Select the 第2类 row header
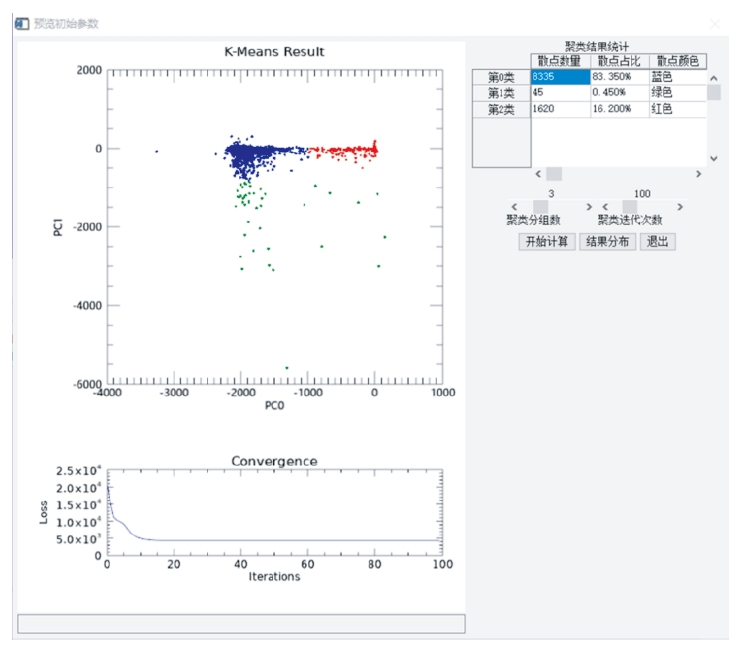739x650 pixels. point(501,110)
